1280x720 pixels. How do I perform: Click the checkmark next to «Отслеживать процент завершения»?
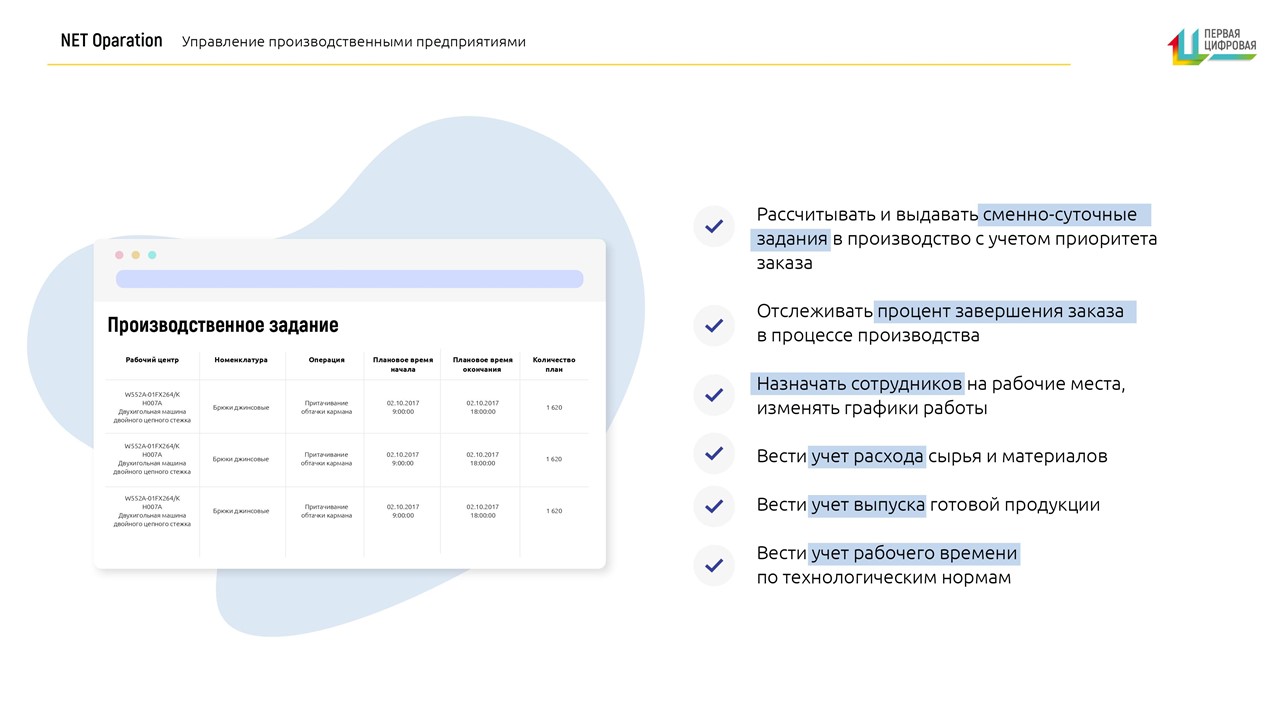(x=714, y=325)
